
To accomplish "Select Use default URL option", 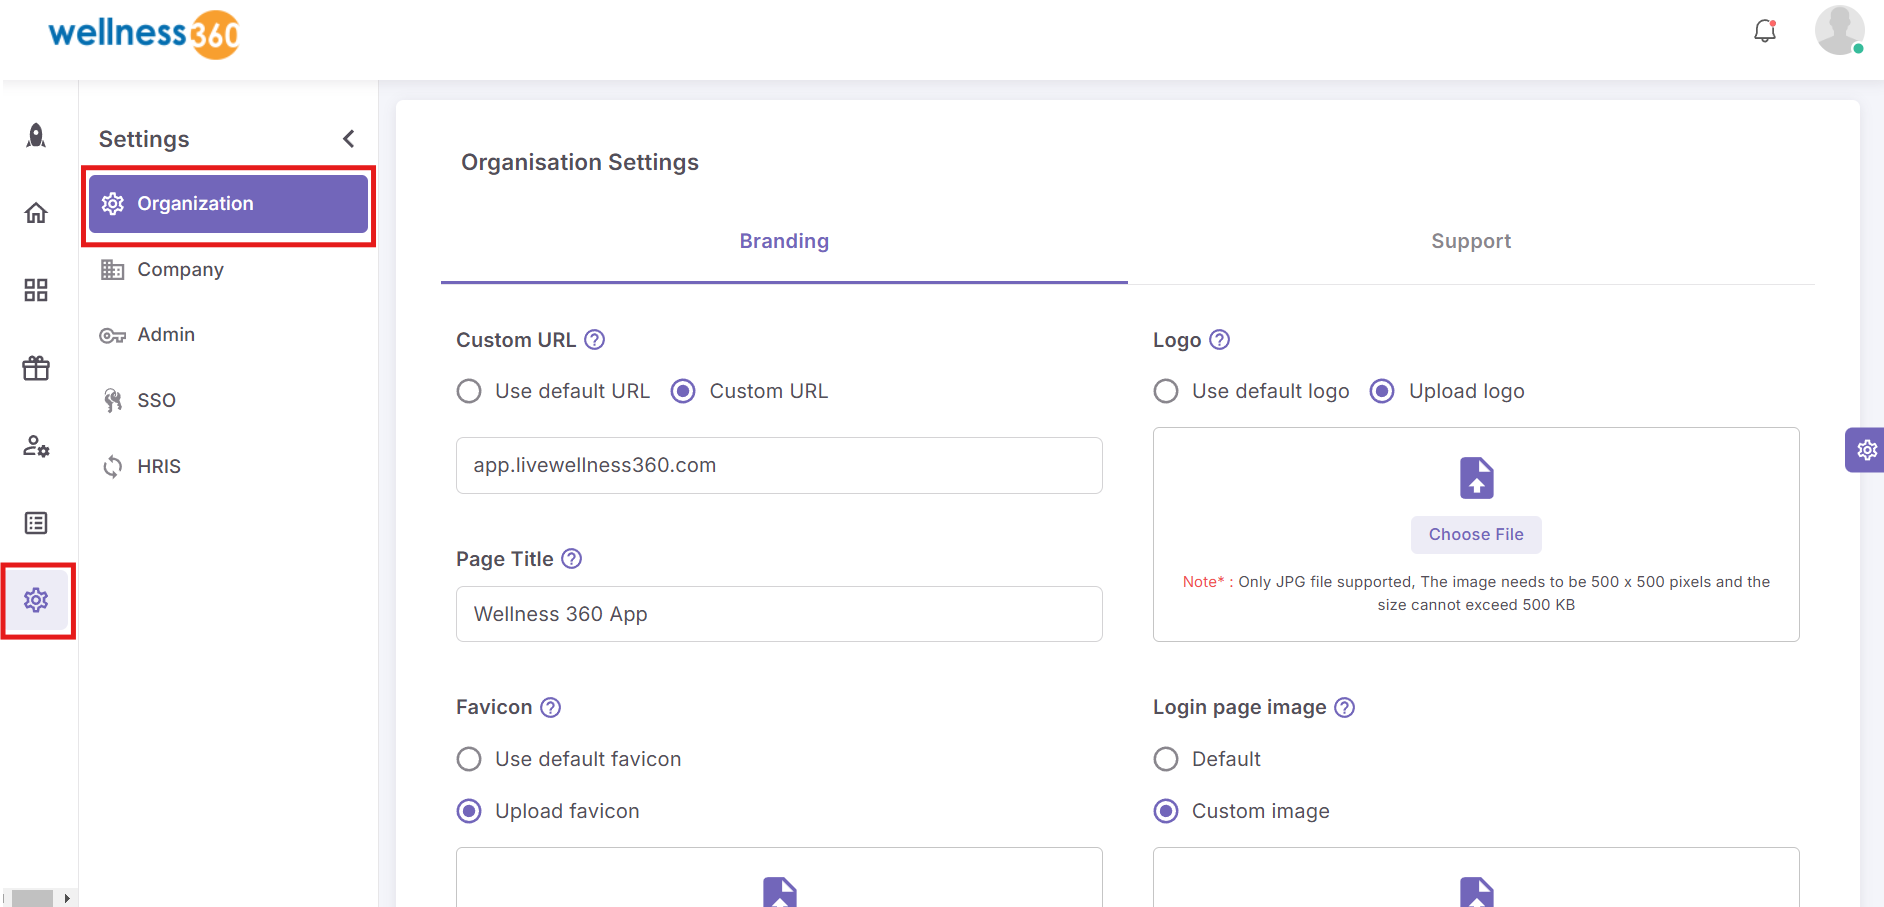I will (x=469, y=391).
